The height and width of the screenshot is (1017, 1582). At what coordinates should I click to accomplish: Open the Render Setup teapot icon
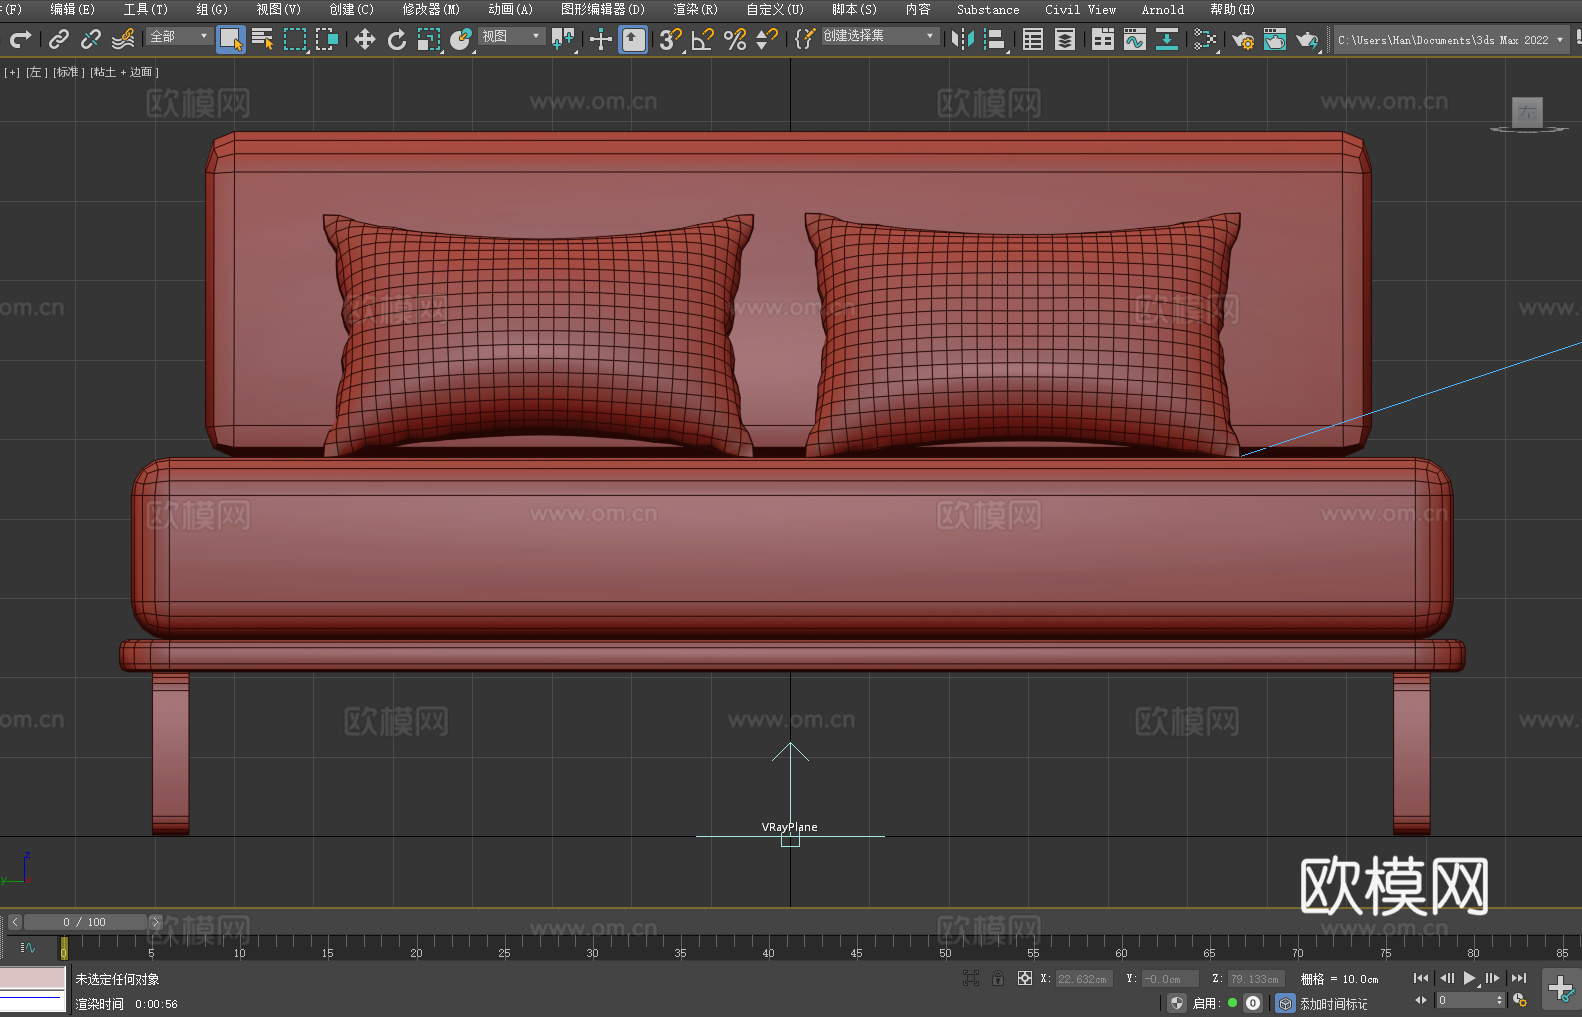coord(1242,39)
